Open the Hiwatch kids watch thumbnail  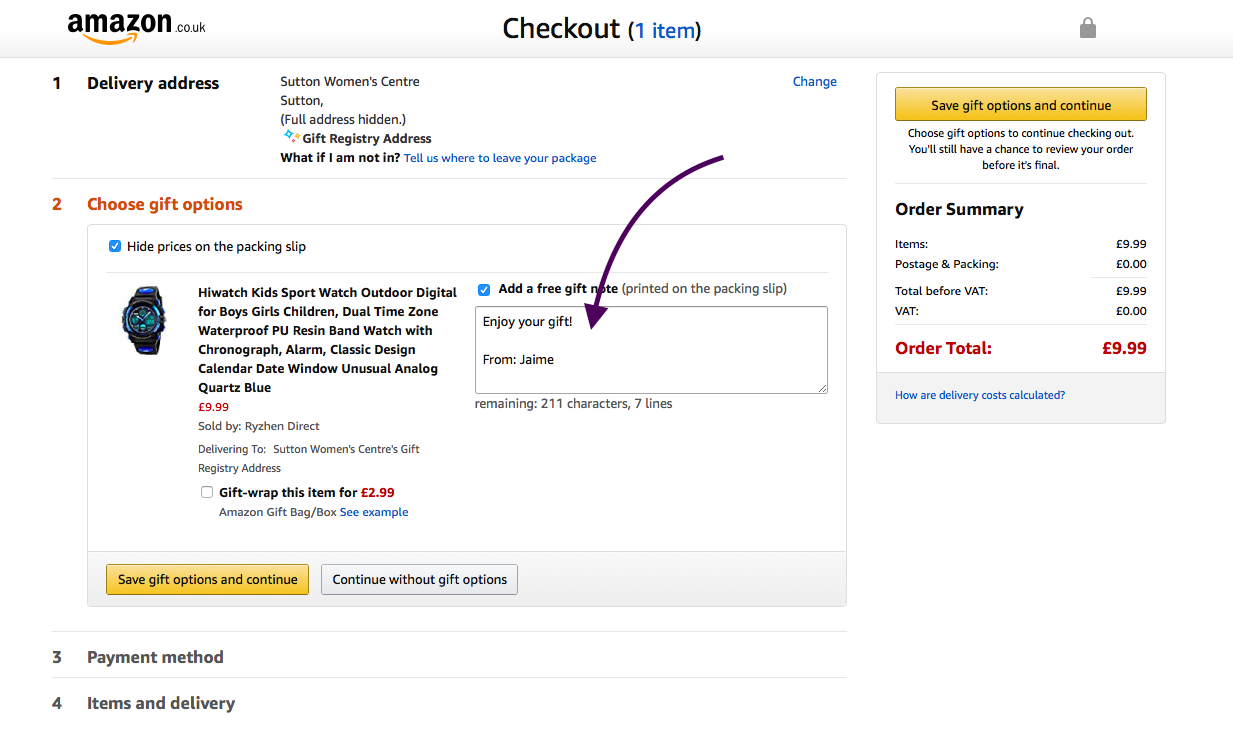pos(144,320)
